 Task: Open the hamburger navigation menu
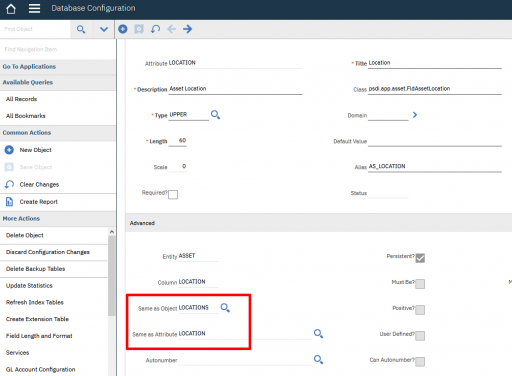coord(34,8)
